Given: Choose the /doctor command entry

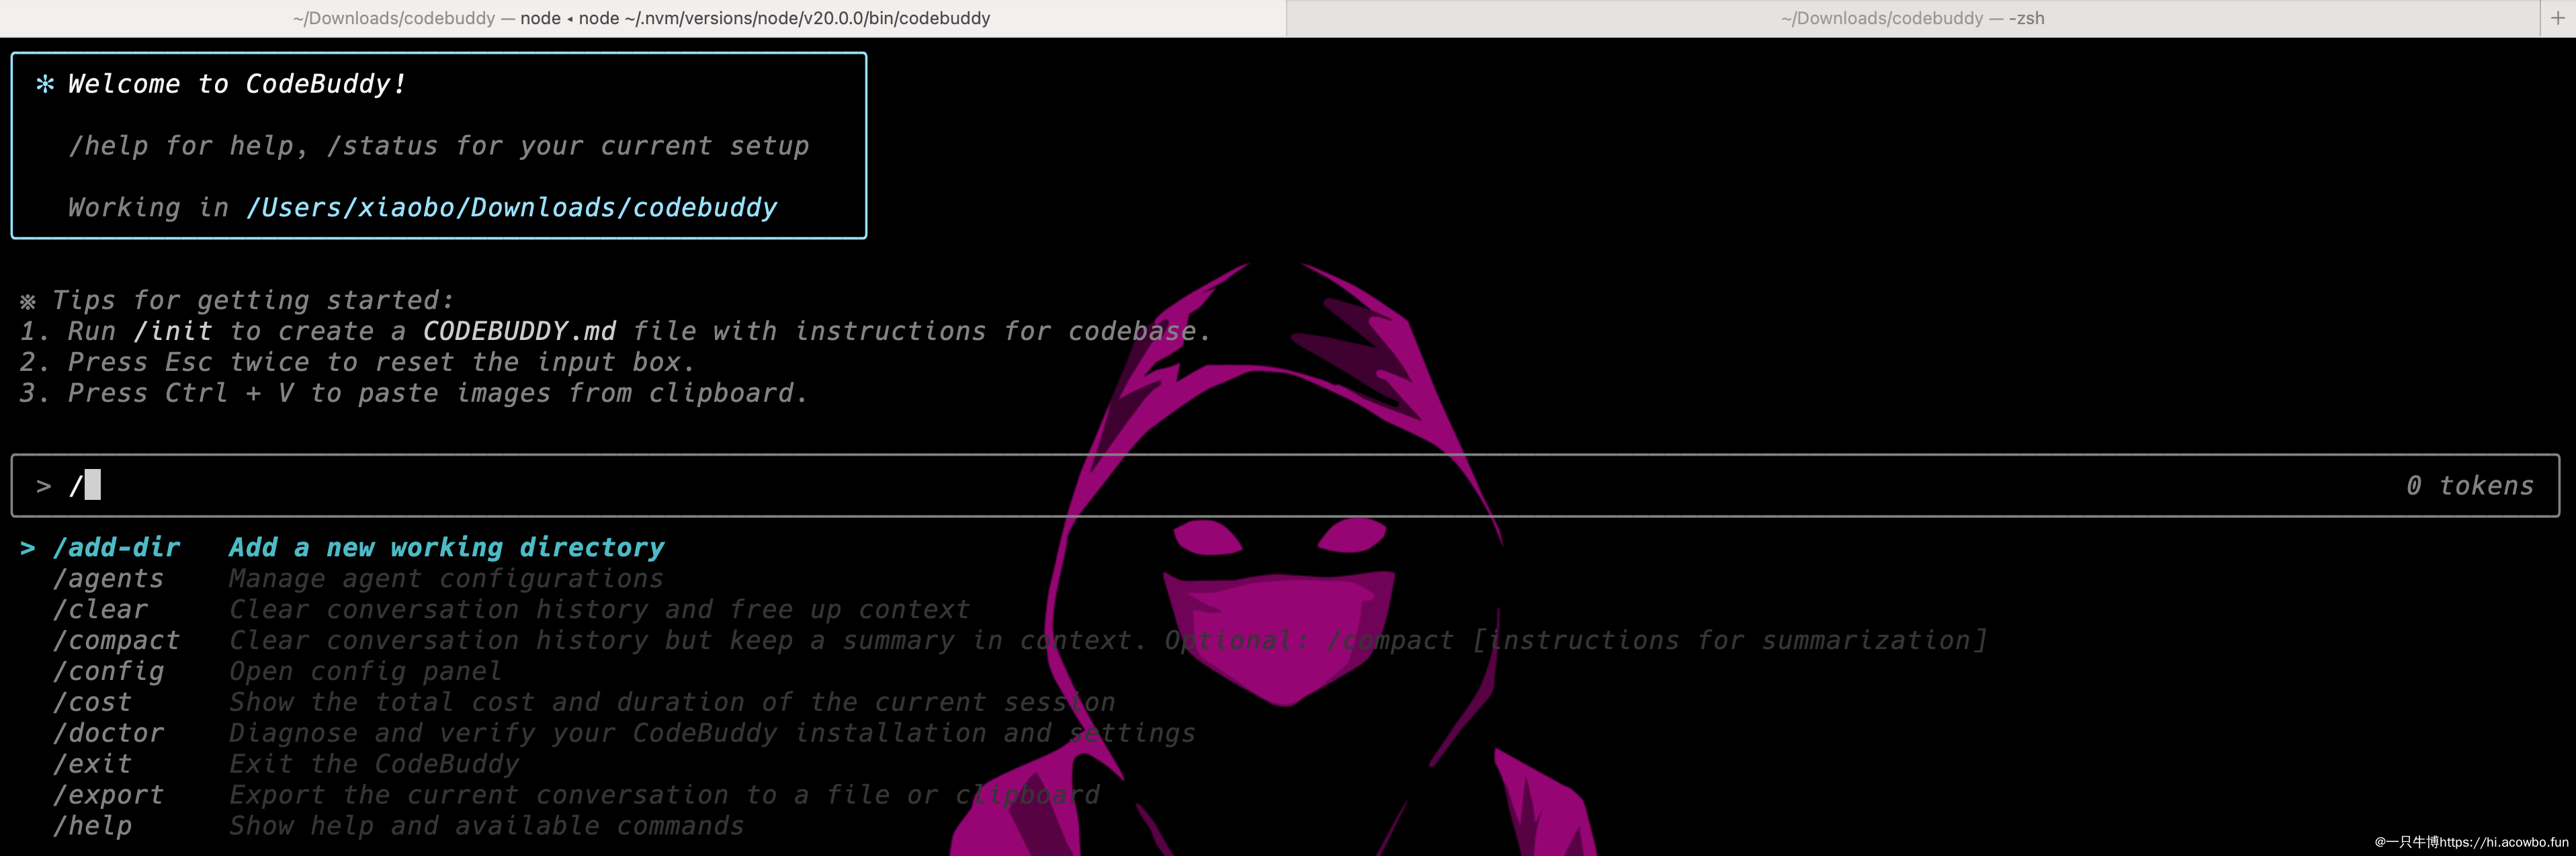Looking at the screenshot, I should 108,733.
